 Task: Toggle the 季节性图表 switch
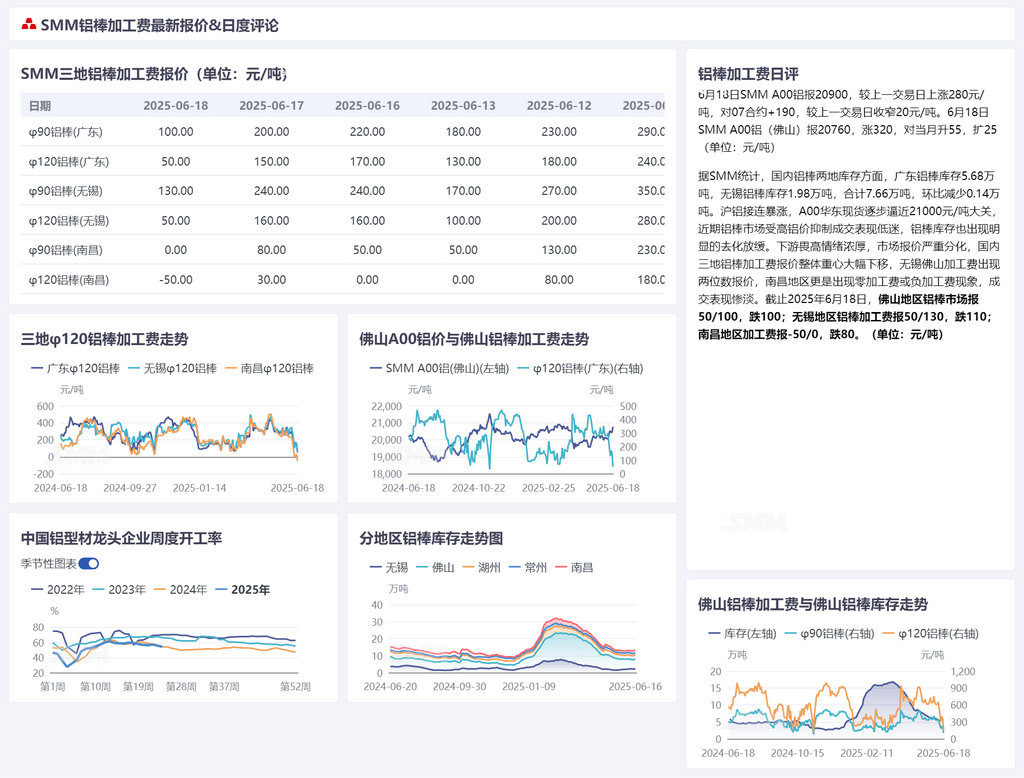(88, 564)
